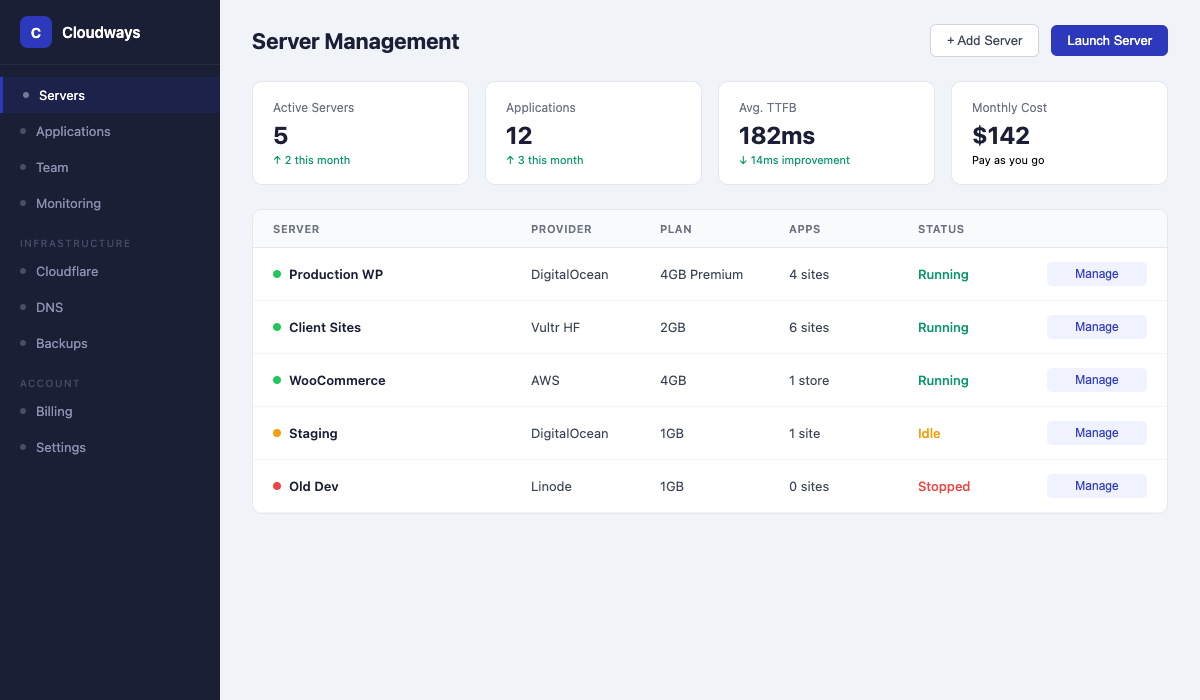Click the Add Server button
This screenshot has height=700, width=1200.
tap(984, 40)
